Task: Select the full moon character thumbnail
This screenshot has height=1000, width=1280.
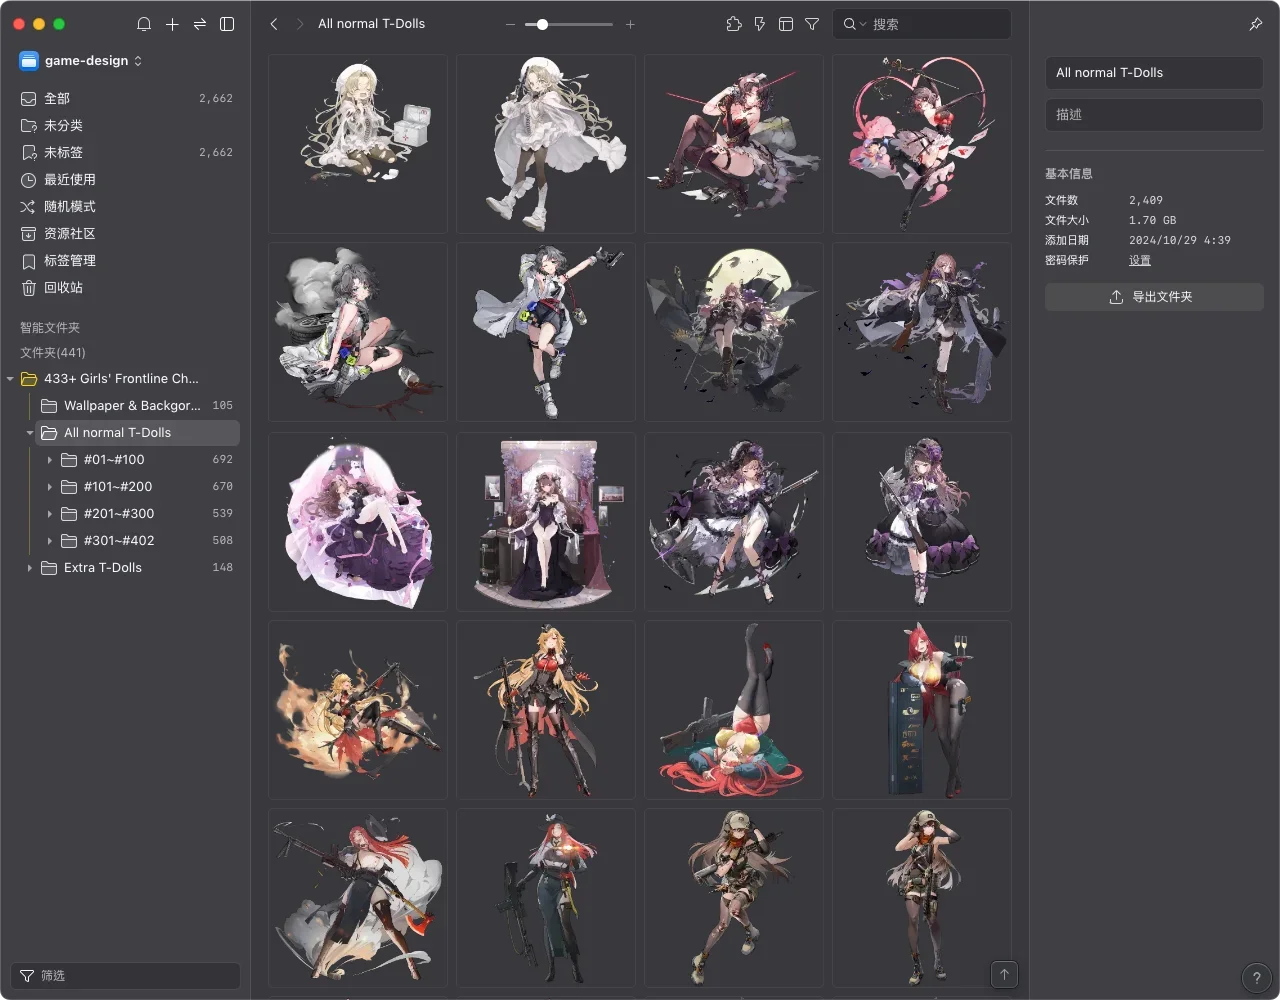Action: pyautogui.click(x=734, y=332)
